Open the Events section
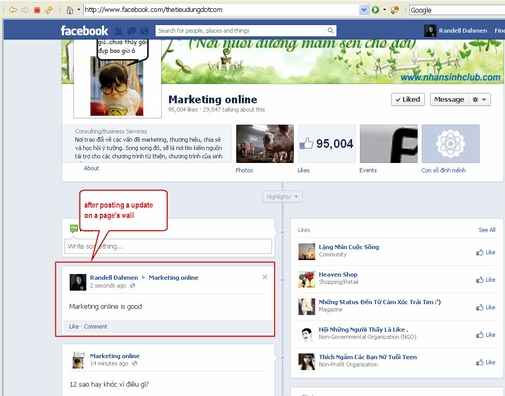505x396 pixels. (x=389, y=144)
